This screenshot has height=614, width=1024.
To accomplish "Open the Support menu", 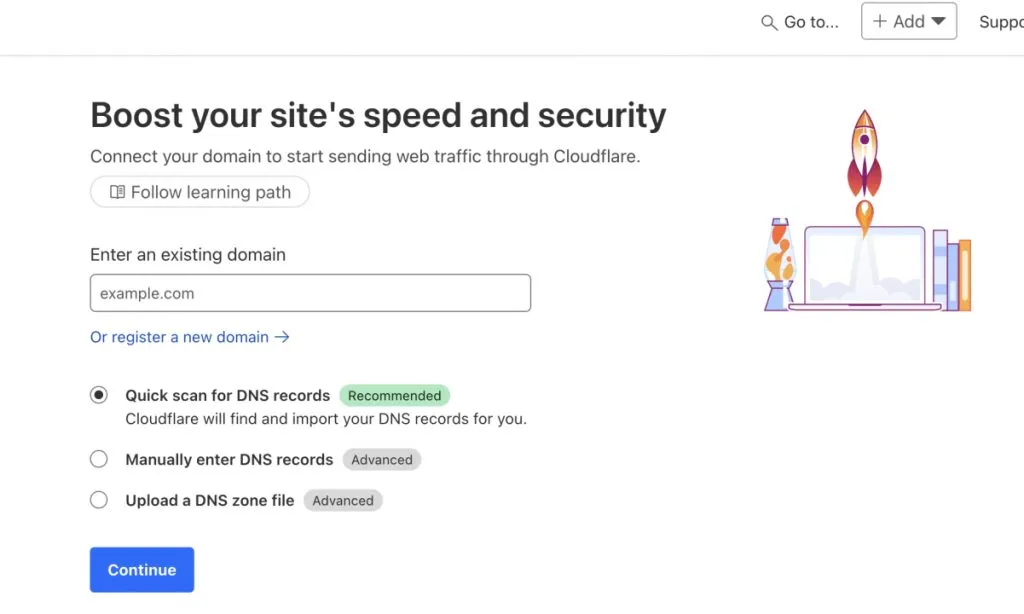I will click(1000, 22).
